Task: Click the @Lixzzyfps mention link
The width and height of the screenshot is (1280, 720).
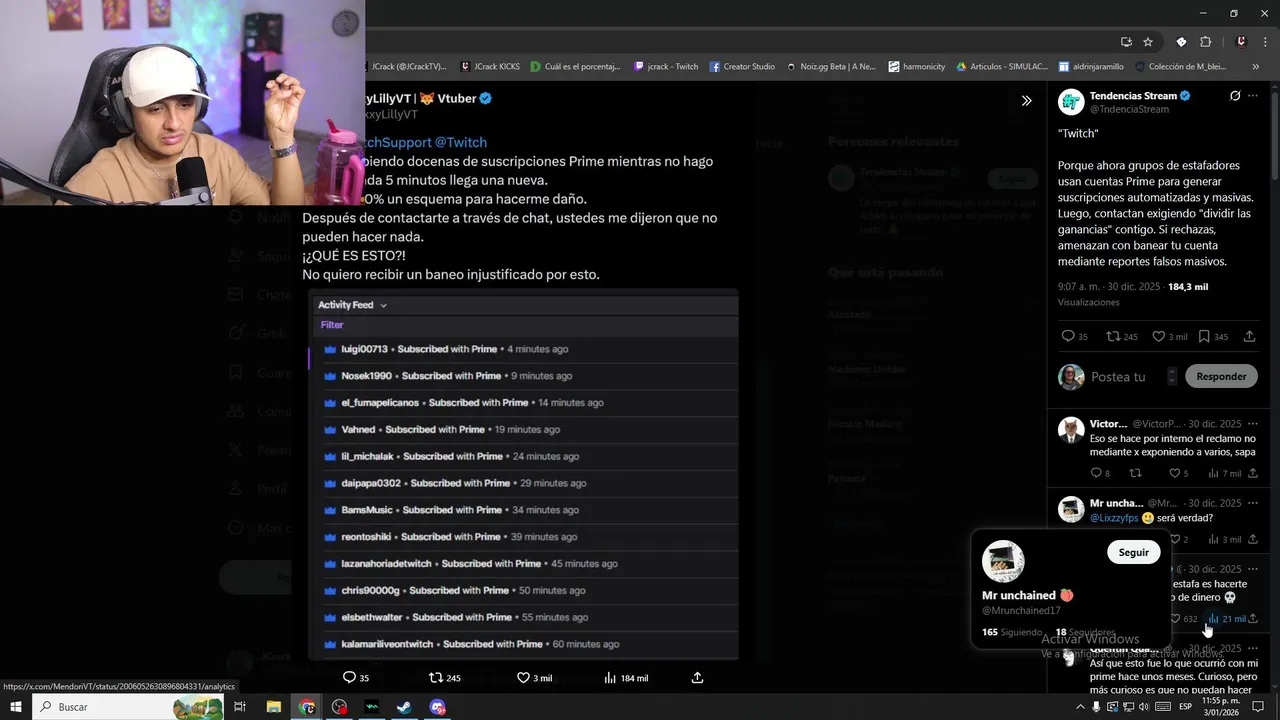Action: (x=1114, y=518)
